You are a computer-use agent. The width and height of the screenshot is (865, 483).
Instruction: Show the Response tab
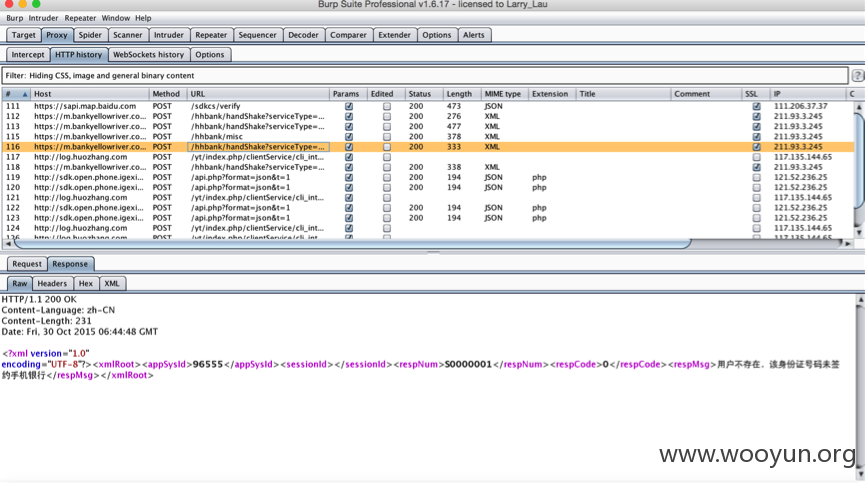(70, 264)
